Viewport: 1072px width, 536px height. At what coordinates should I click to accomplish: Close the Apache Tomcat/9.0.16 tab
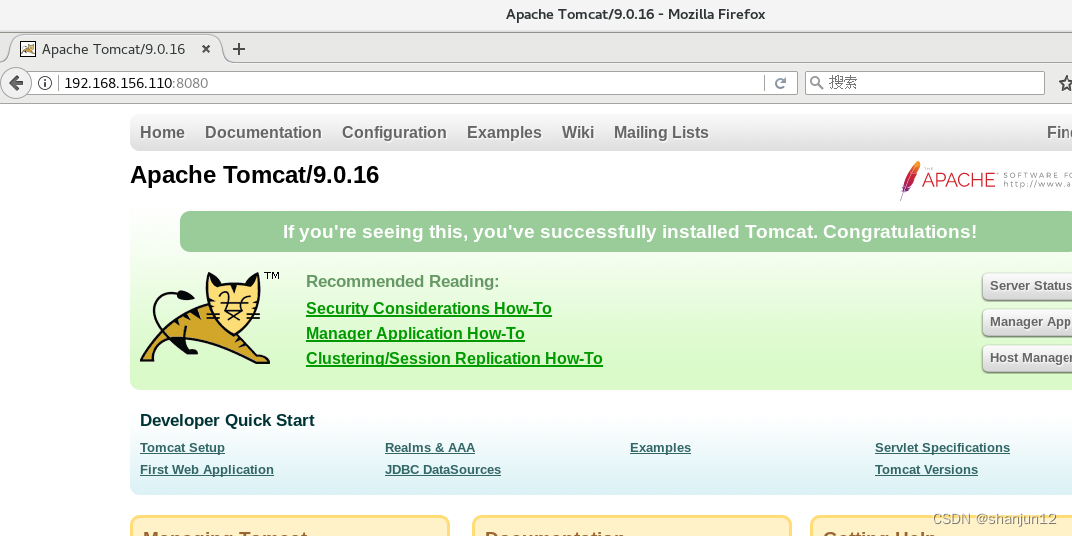tap(206, 49)
